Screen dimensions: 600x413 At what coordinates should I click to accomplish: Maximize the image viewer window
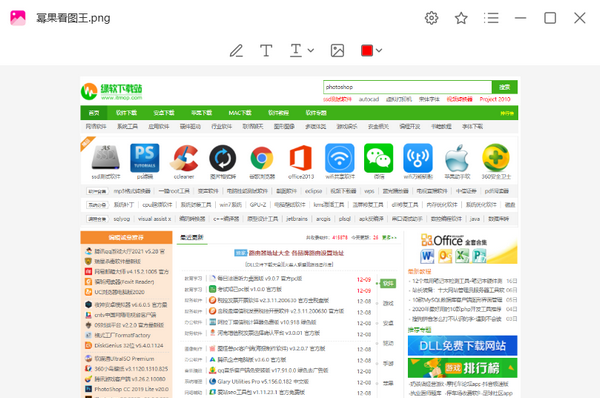(550, 18)
